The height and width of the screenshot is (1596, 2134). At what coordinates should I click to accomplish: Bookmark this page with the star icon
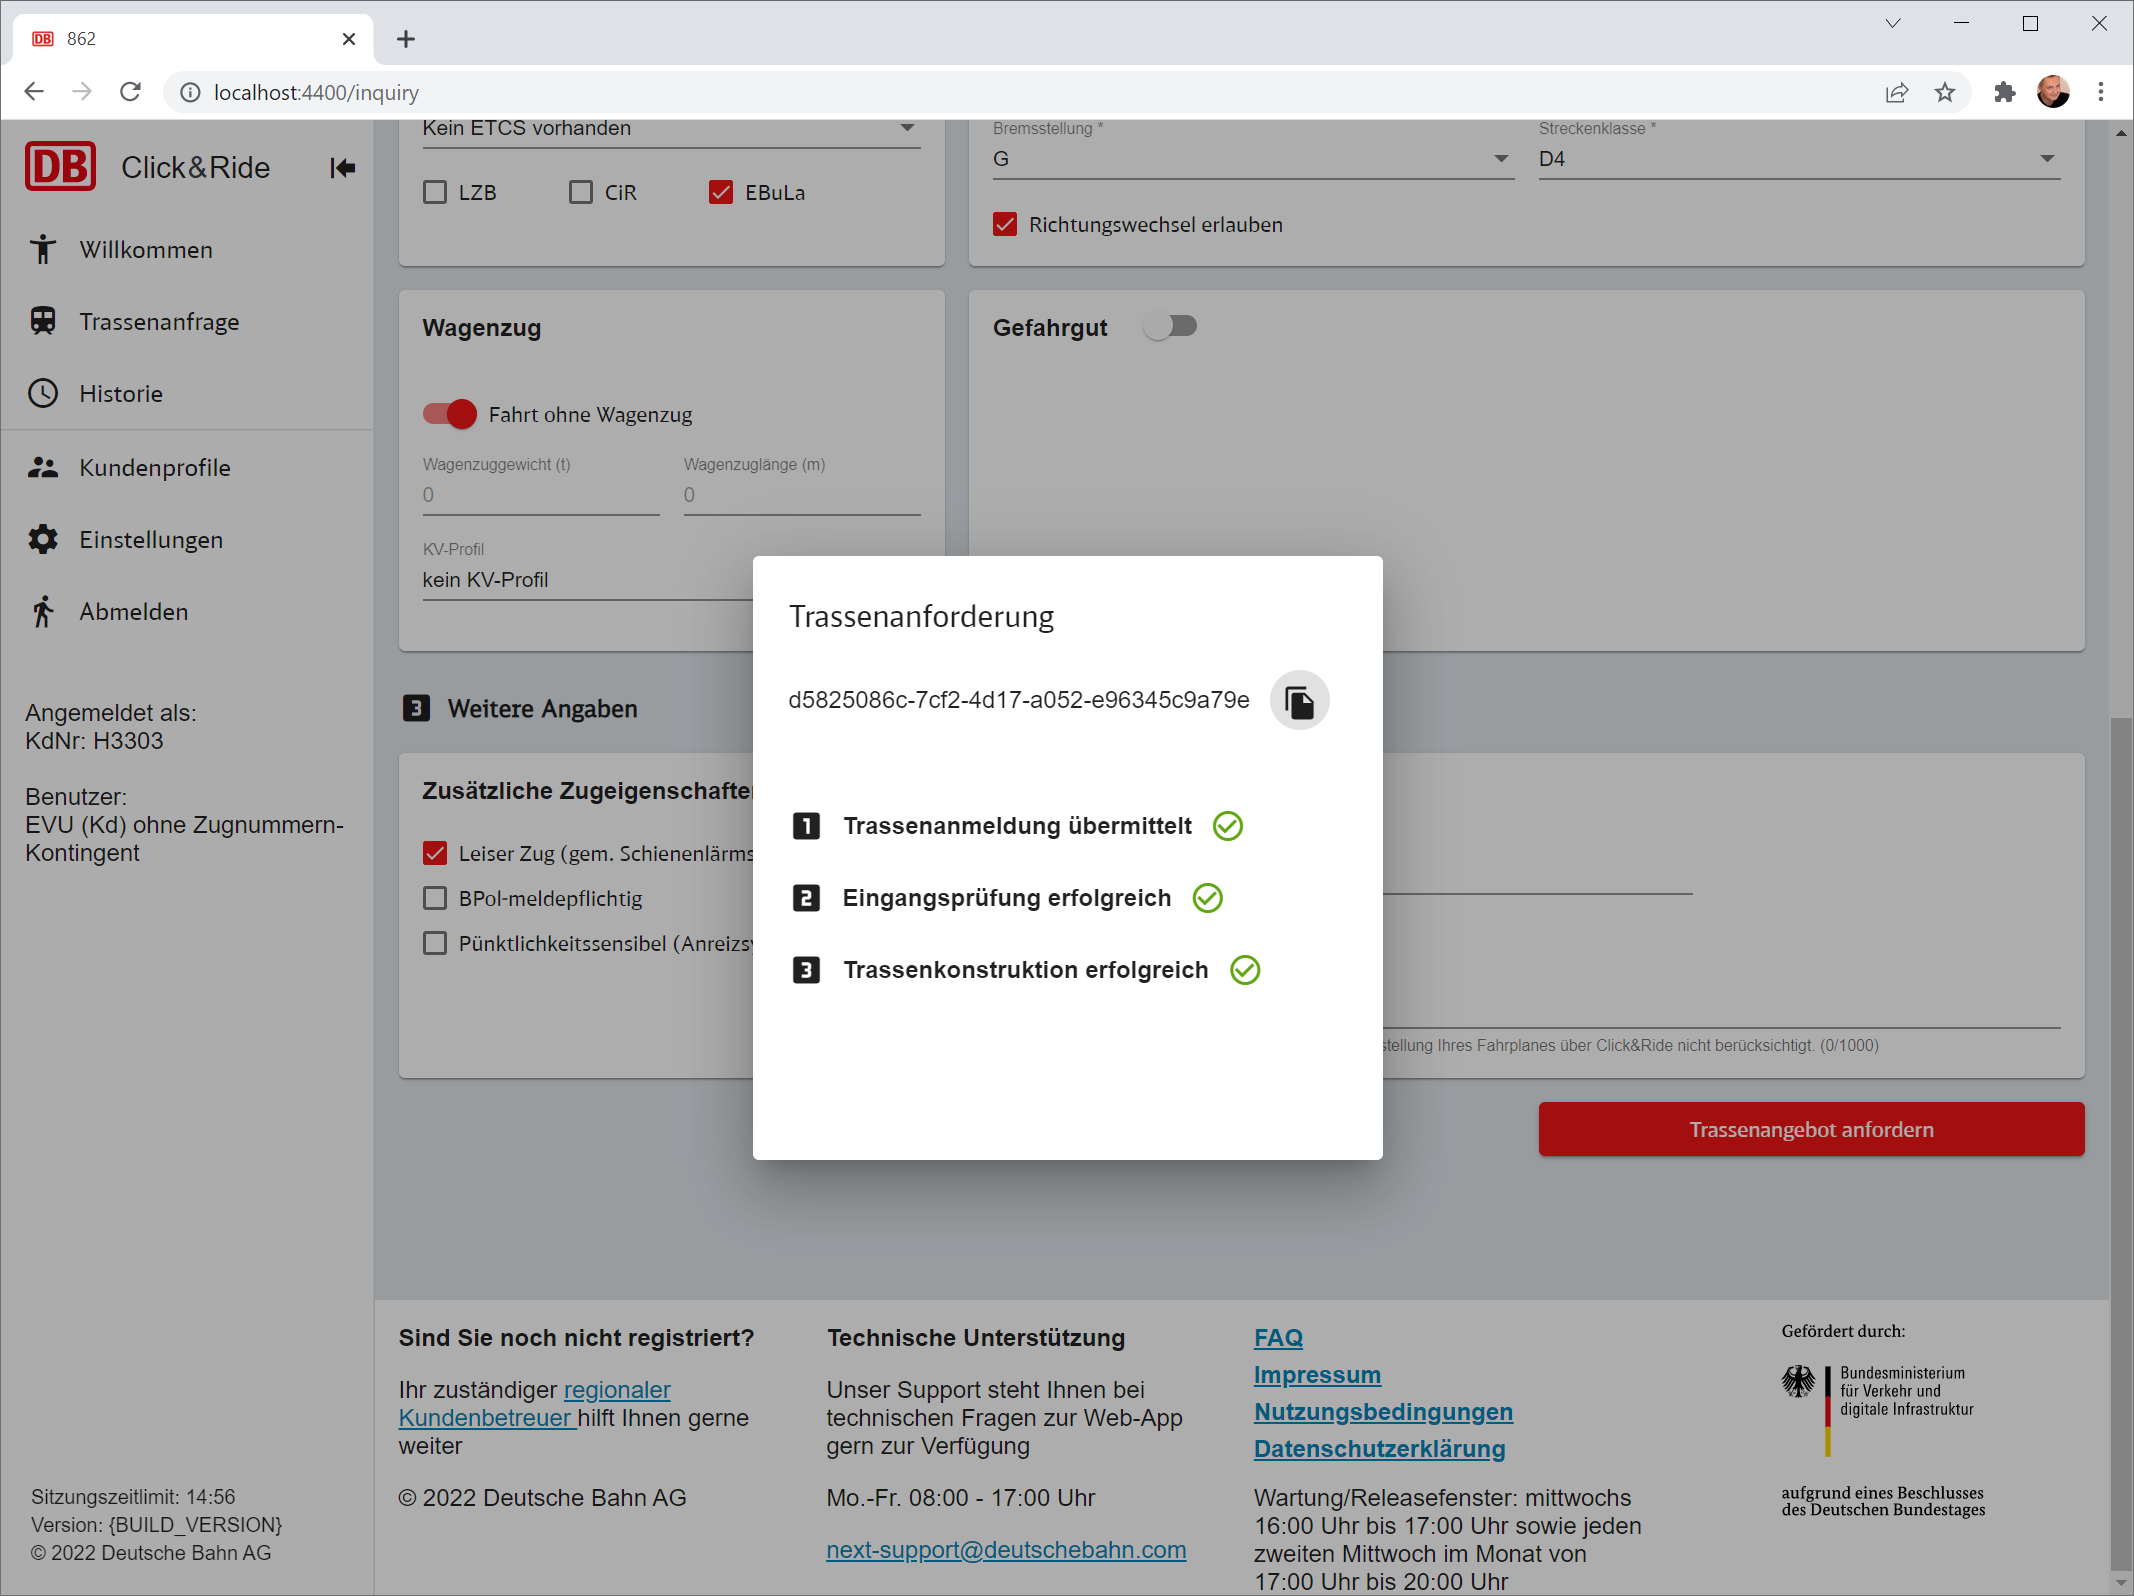coord(1944,92)
